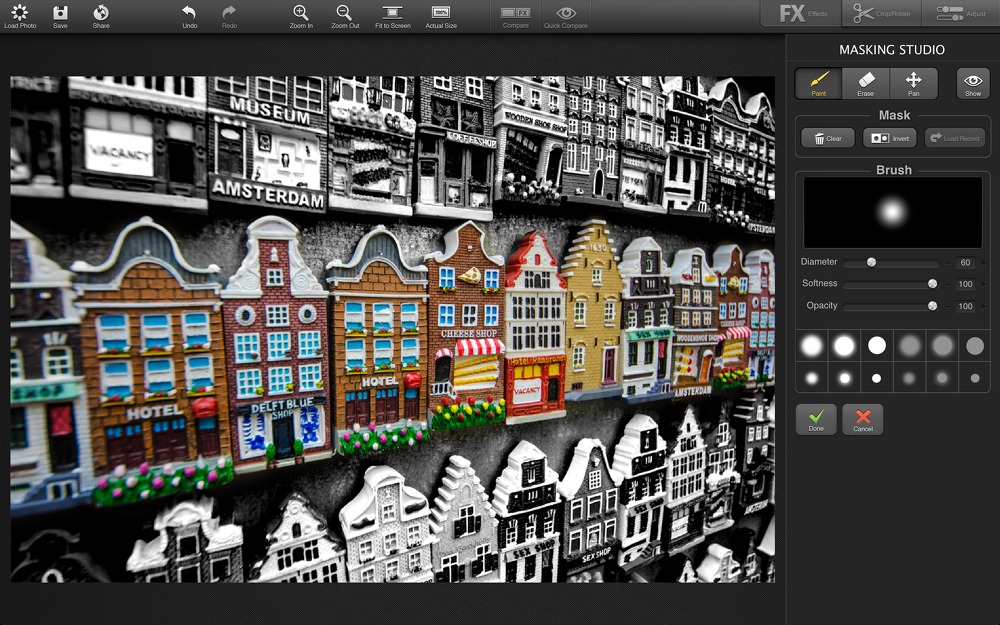The width and height of the screenshot is (1000, 625).
Task: Click the brush preview box
Action: (x=892, y=212)
